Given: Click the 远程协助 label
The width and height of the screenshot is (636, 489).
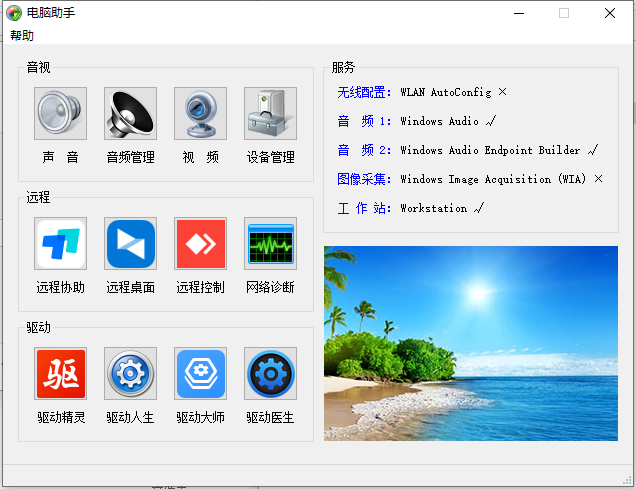Looking at the screenshot, I should coord(60,287).
